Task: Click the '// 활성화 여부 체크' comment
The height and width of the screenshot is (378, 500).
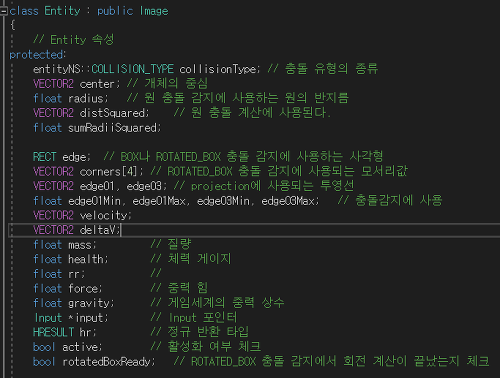Action: coord(205,347)
